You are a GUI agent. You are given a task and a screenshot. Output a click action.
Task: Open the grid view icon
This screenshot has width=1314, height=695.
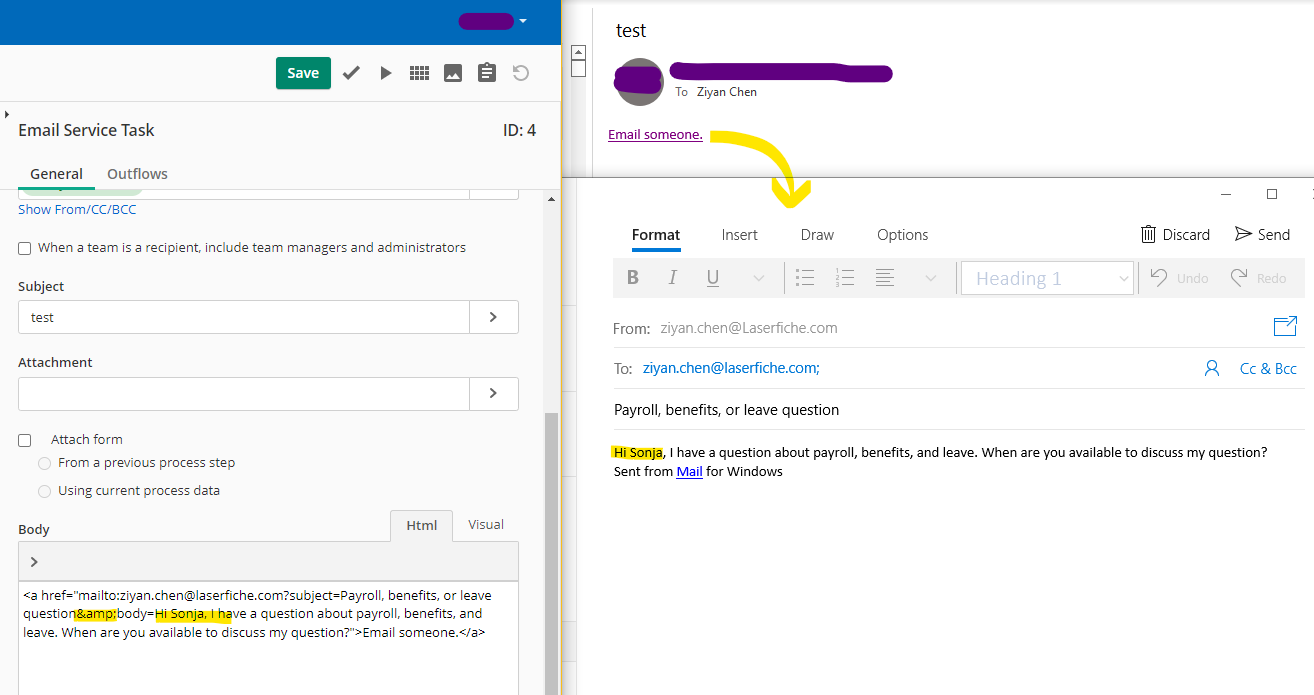(x=419, y=73)
